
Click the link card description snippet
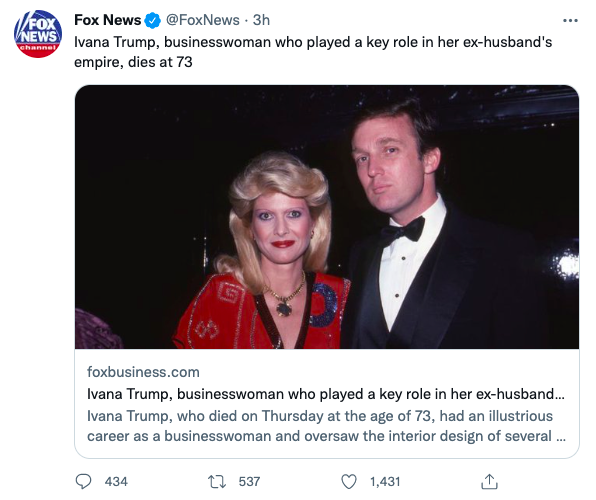click(326, 426)
